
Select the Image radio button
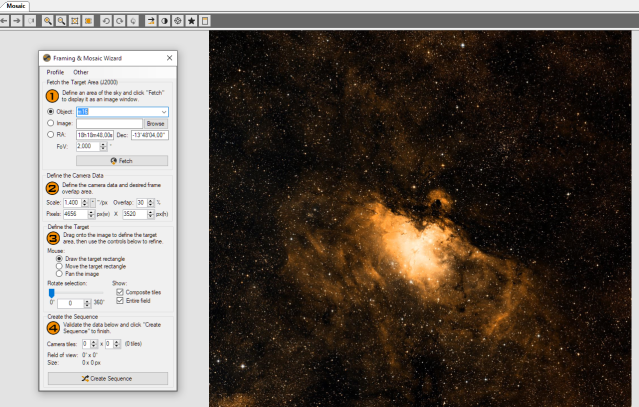(51, 124)
